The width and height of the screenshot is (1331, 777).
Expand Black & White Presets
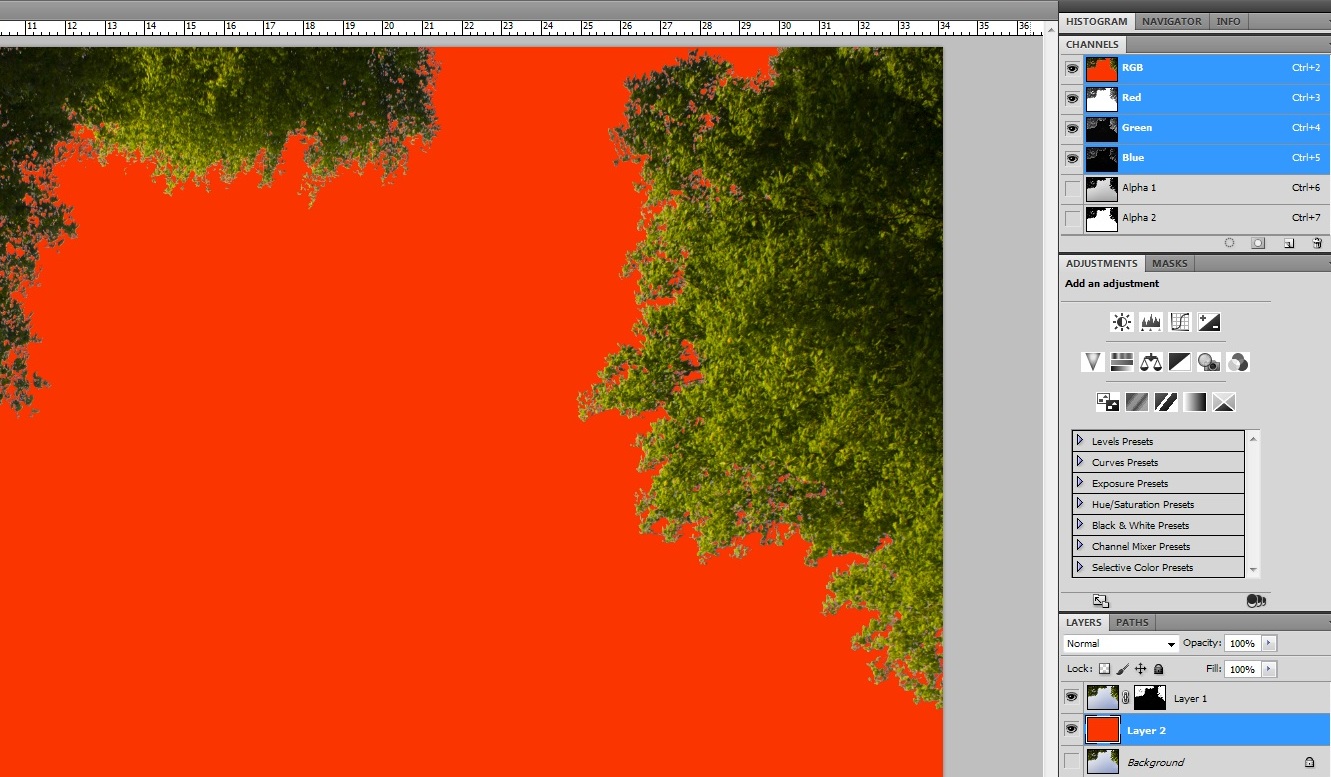pyautogui.click(x=1080, y=525)
